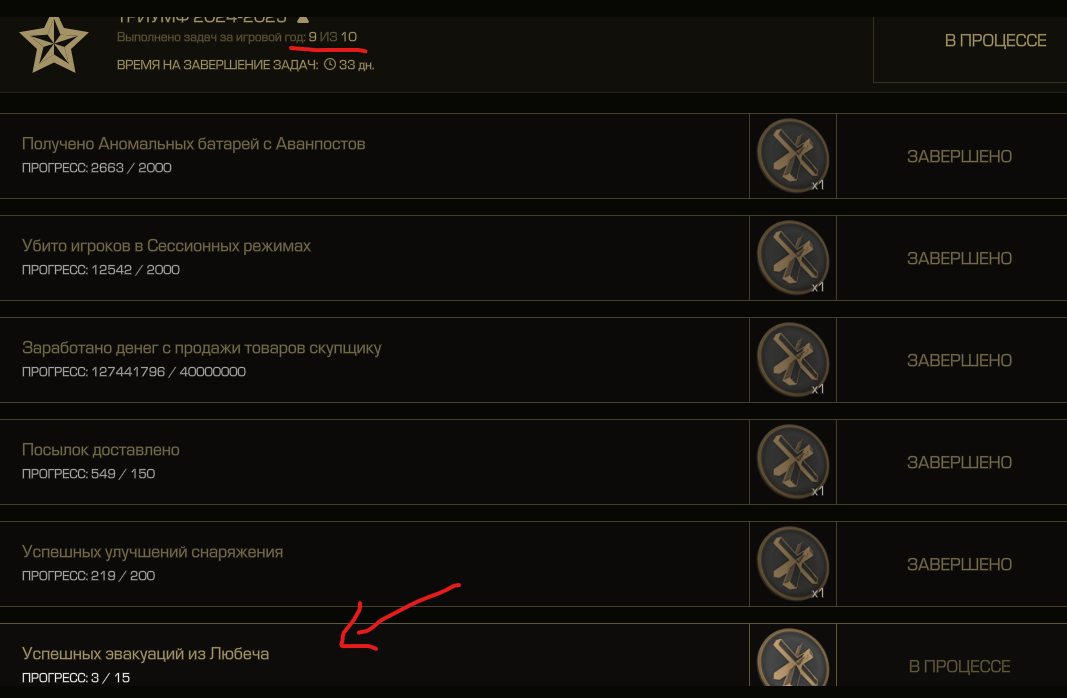Click В ПРОЦЕССЕ for Lyubech evacuations task
Image resolution: width=1067 pixels, height=698 pixels.
point(959,667)
